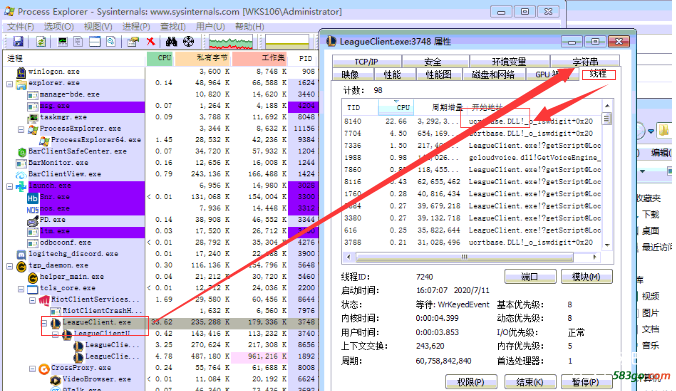Collapse the launch.exe tree node
676x391 pixels.
(x=9, y=186)
